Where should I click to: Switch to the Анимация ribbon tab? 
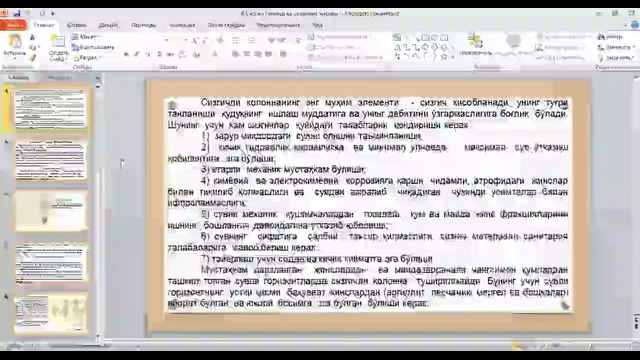[x=182, y=25]
